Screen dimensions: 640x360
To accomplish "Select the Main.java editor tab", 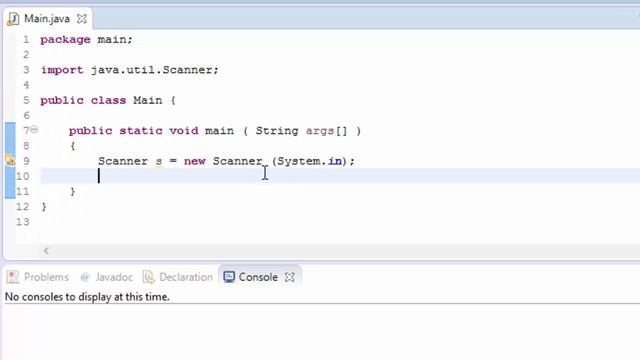I will click(47, 19).
